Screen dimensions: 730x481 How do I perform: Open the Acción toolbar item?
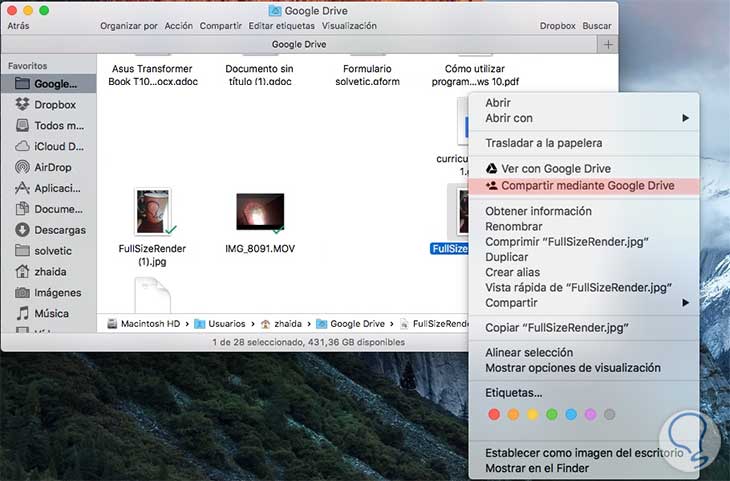(x=179, y=26)
